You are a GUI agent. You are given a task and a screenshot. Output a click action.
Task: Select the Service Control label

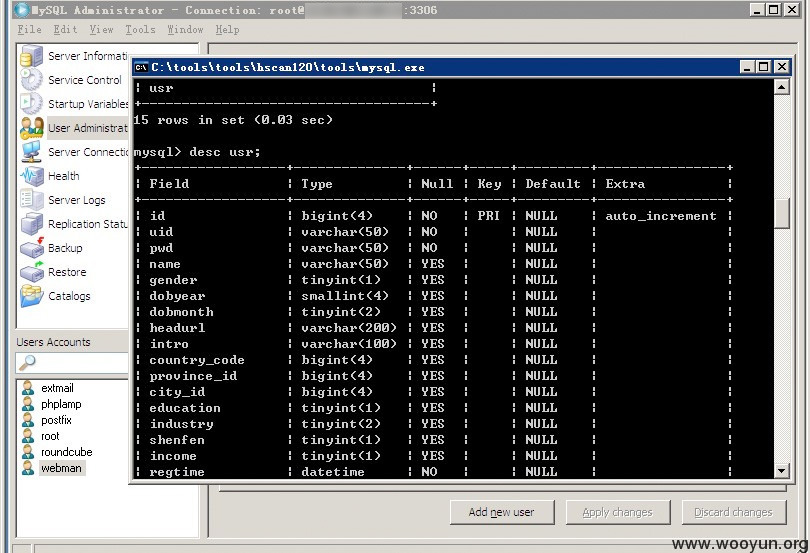(x=85, y=80)
